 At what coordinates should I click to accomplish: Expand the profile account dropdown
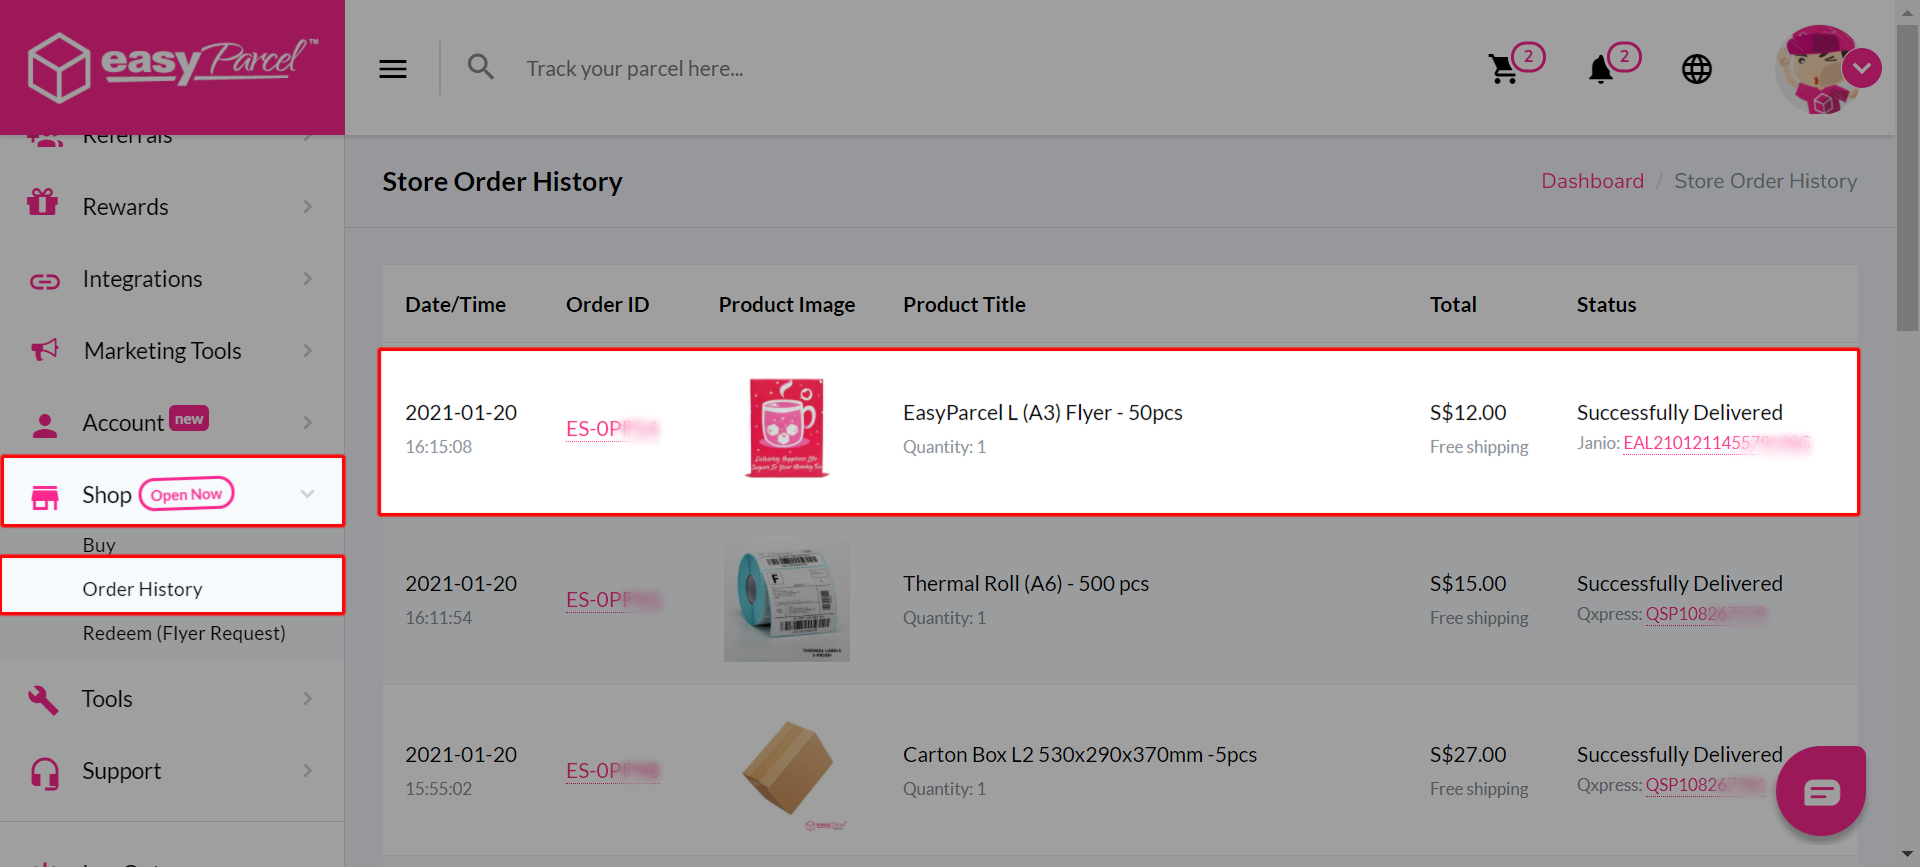tap(1862, 68)
